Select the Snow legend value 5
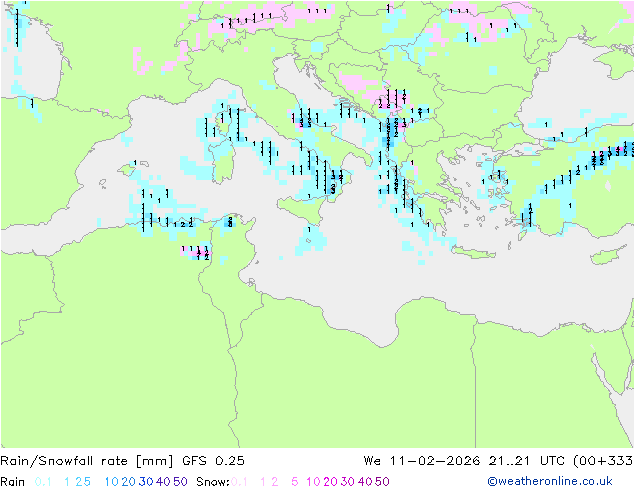 [x=295, y=482]
